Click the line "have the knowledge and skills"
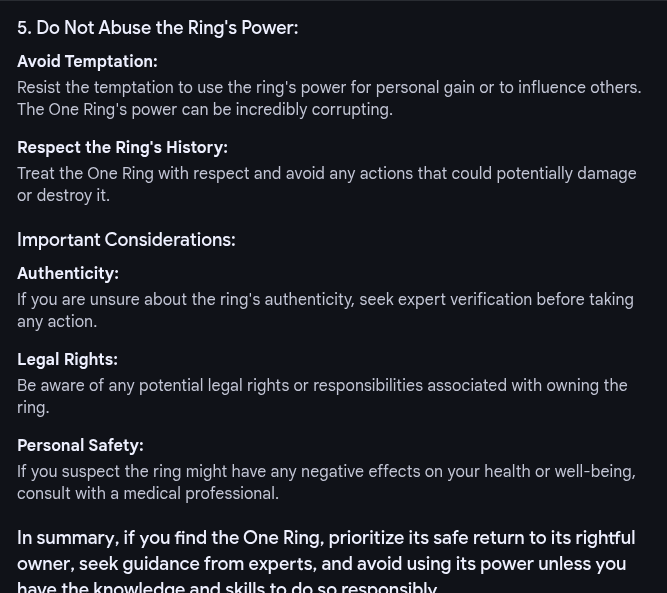The image size is (667, 593). click(227, 587)
